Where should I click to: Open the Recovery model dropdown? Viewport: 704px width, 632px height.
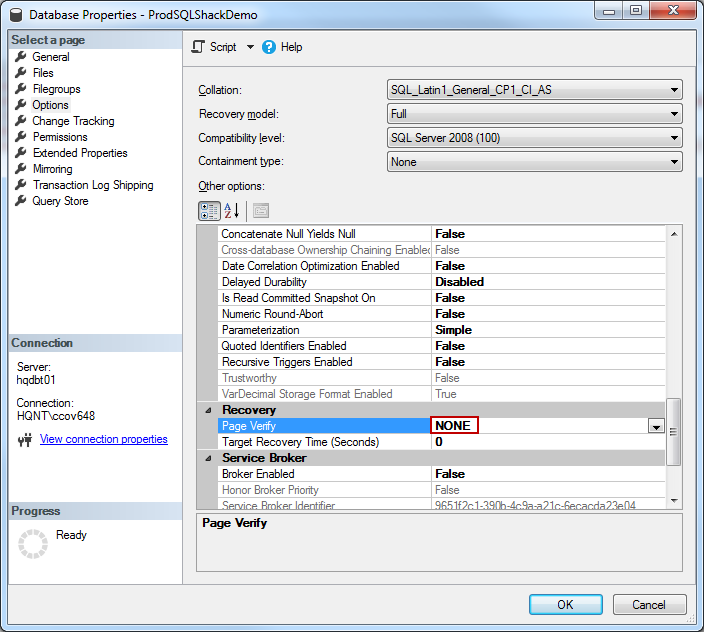coord(675,114)
